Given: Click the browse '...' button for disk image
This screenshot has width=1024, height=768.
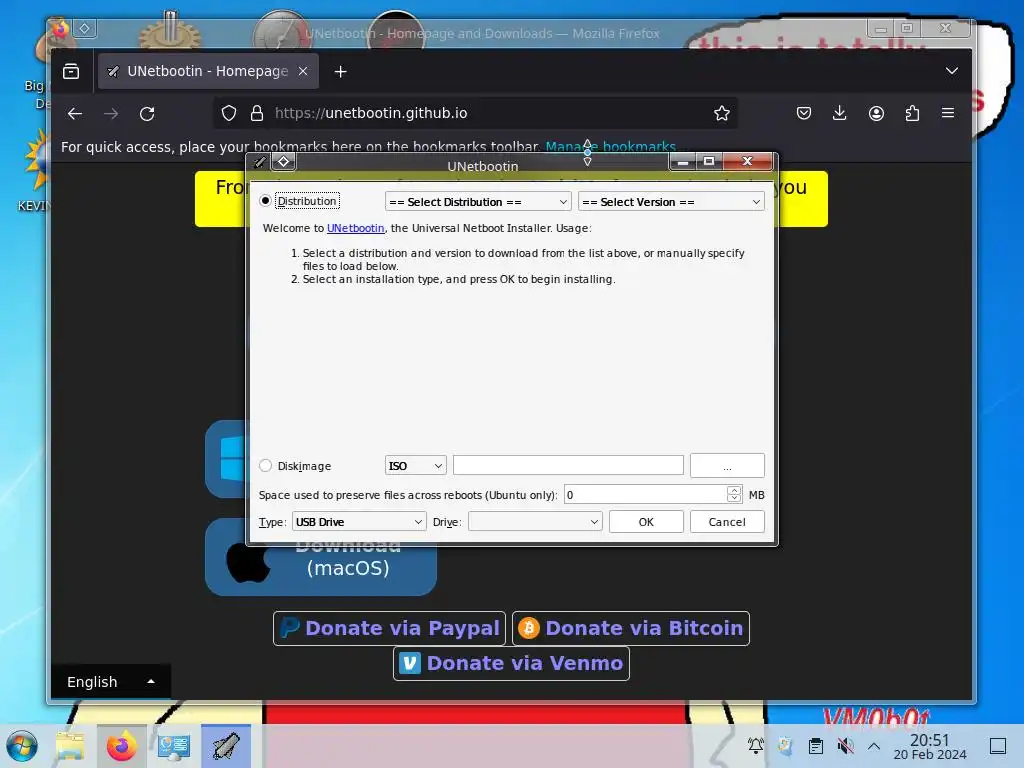Looking at the screenshot, I should (x=727, y=466).
